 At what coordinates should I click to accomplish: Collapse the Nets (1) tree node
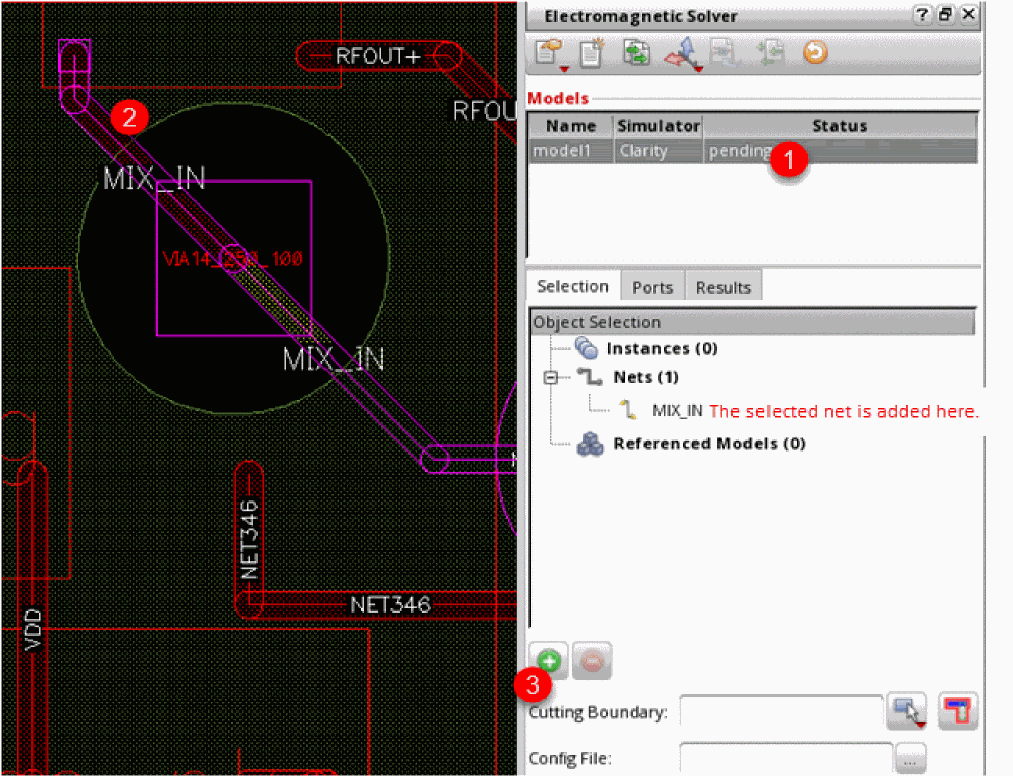point(550,378)
